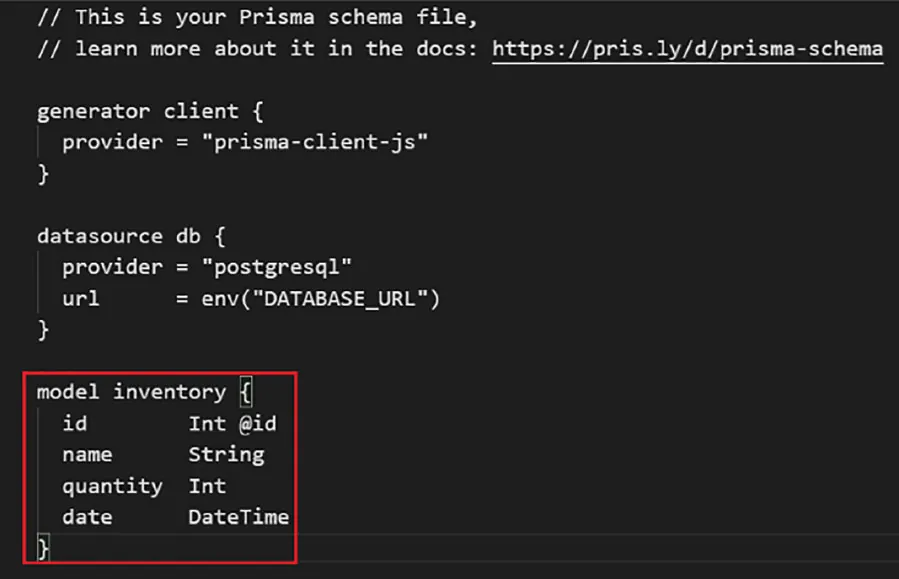Click the closing brace of inventory model

coord(43,547)
